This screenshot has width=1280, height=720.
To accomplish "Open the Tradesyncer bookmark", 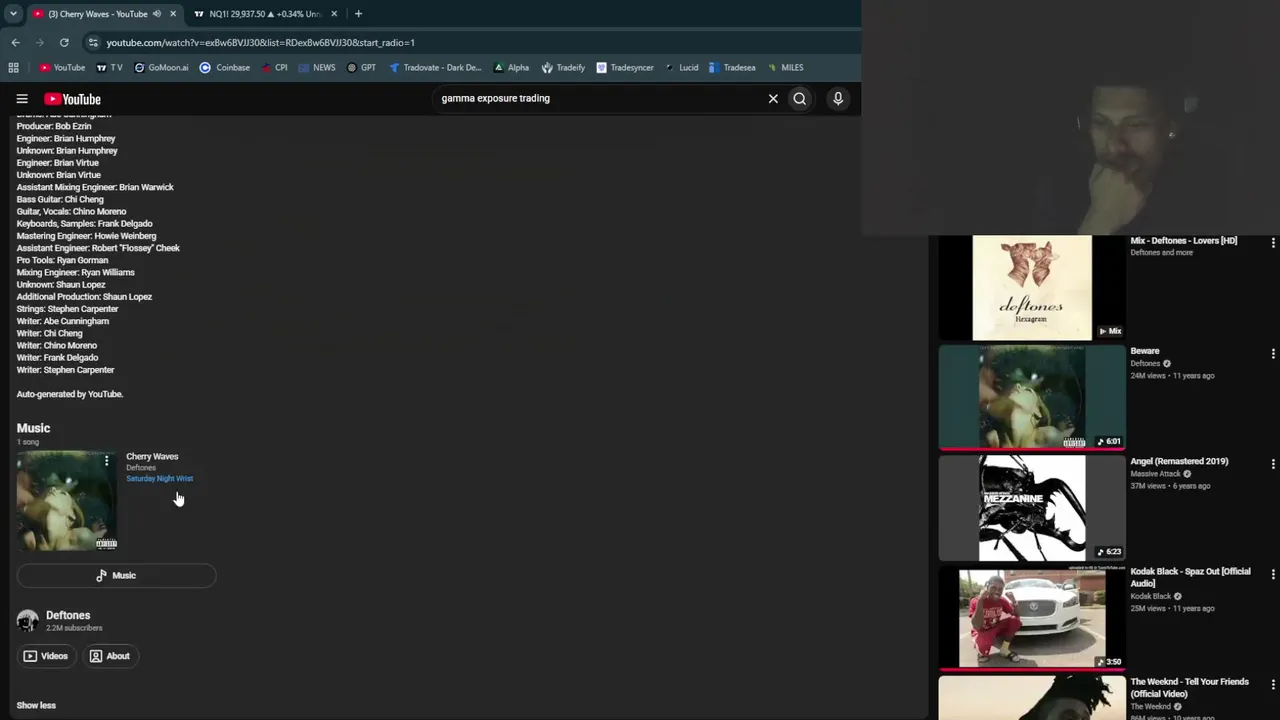I will pos(625,68).
